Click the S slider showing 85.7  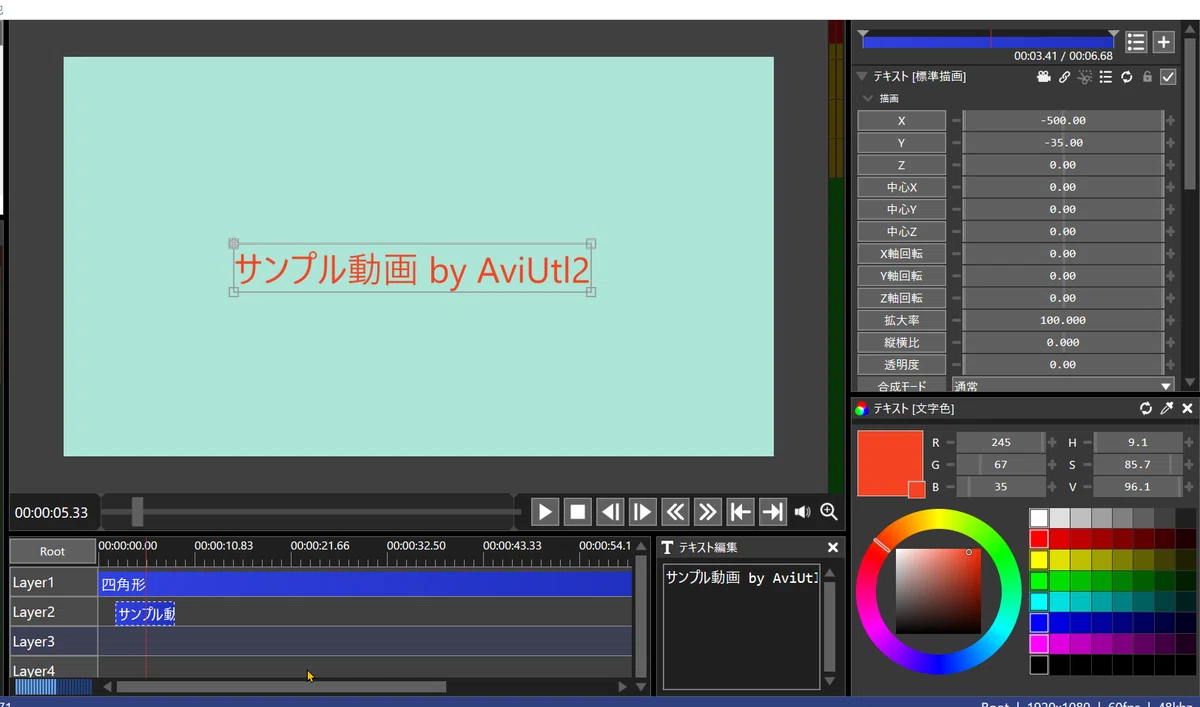click(x=1138, y=464)
